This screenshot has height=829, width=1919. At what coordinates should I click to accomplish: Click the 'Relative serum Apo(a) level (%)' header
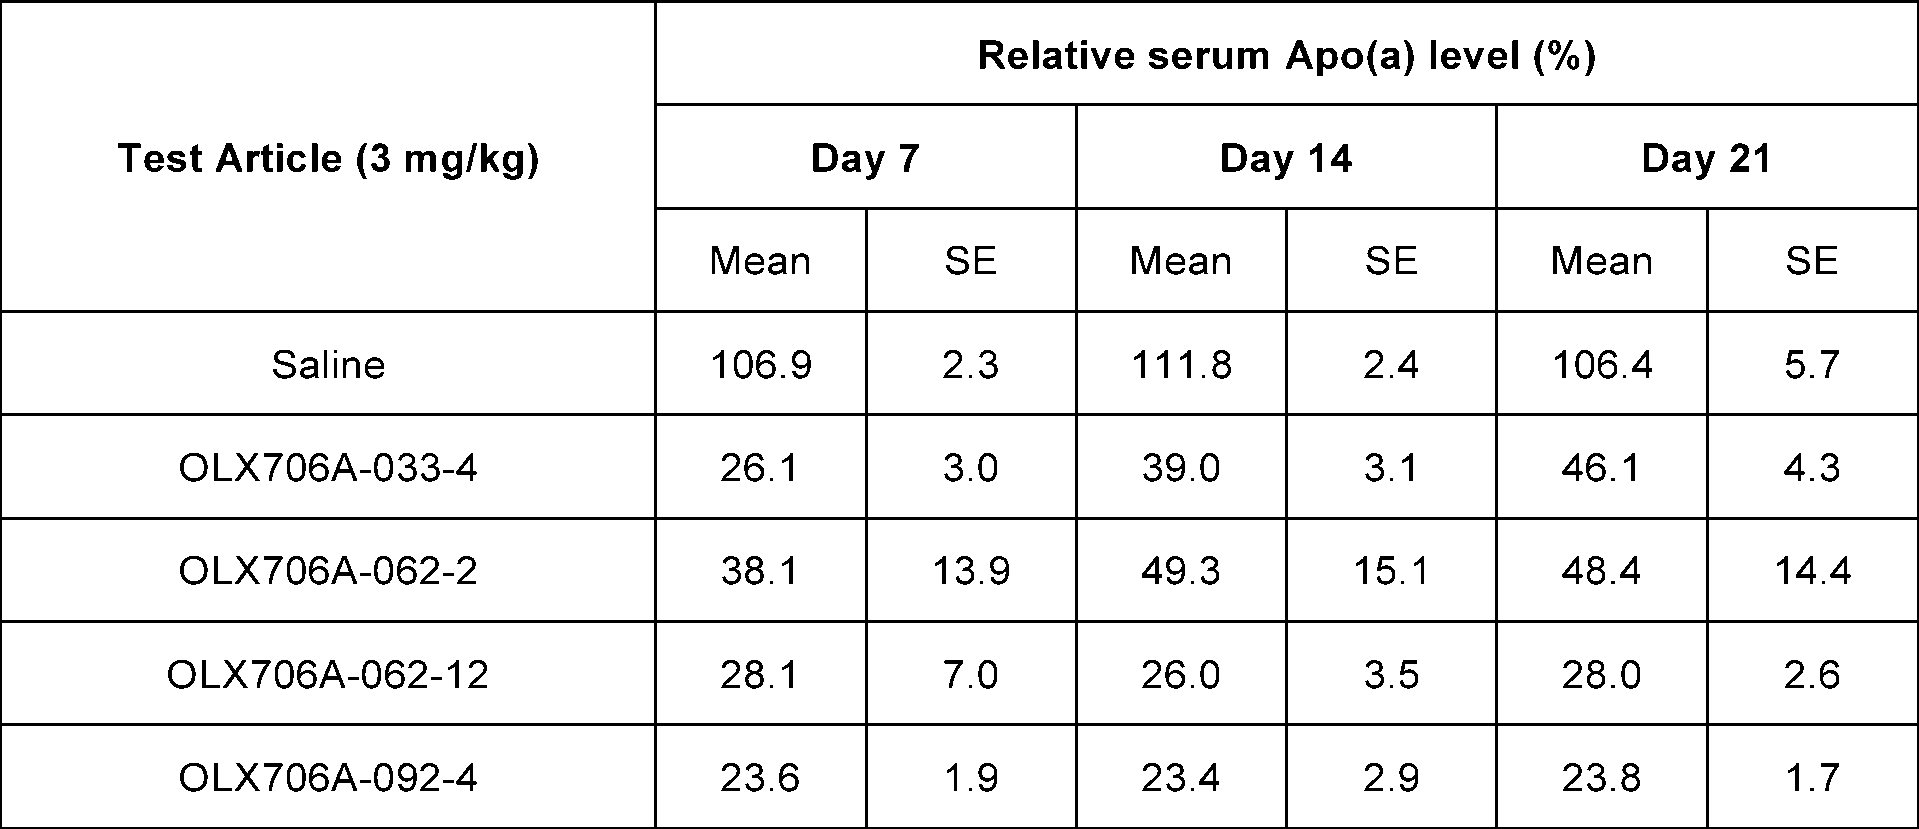pos(1286,56)
